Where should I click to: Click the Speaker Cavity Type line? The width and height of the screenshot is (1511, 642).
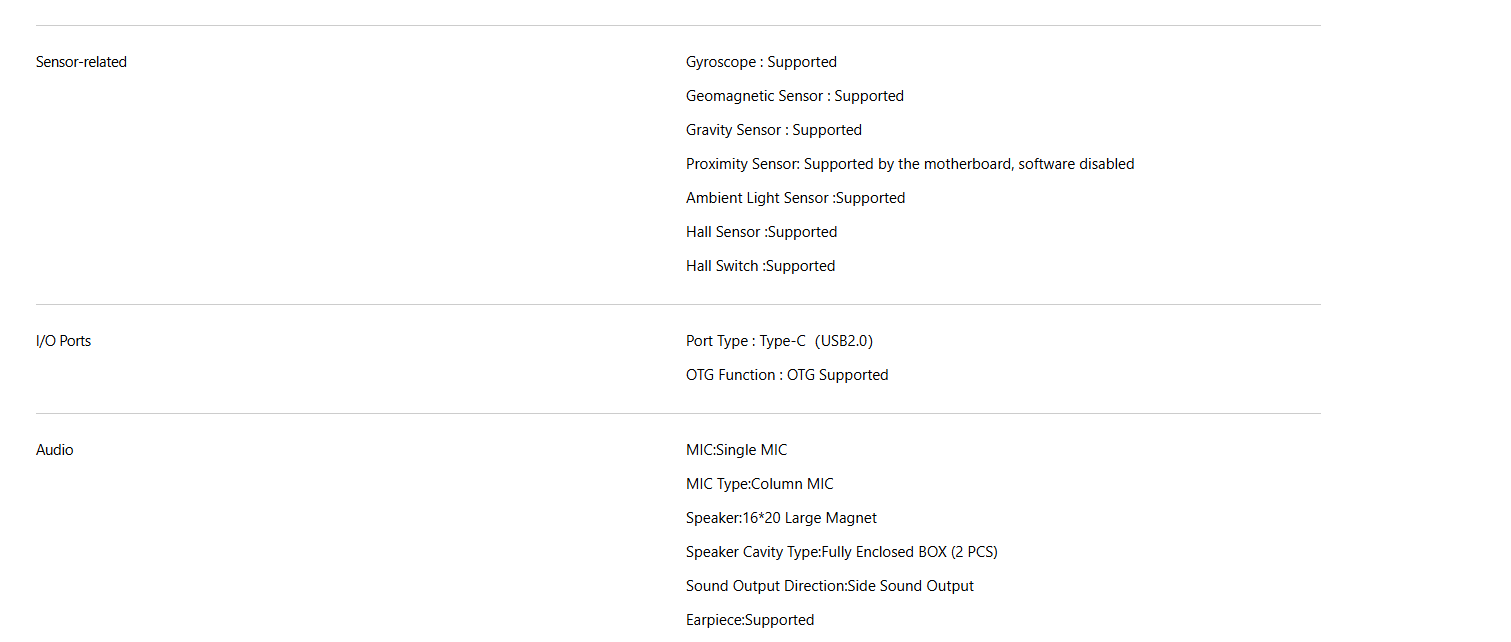(841, 552)
